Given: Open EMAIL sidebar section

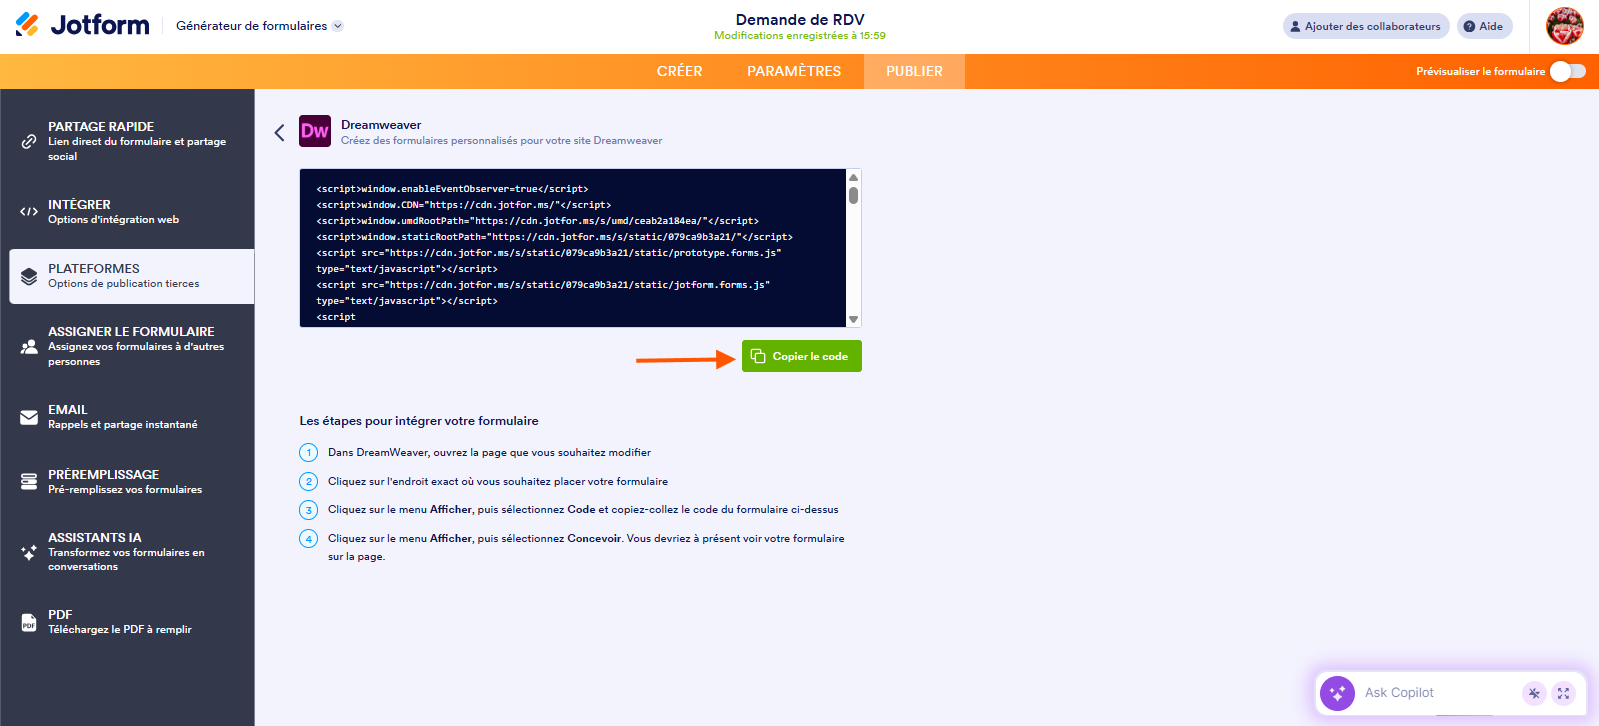Looking at the screenshot, I should coord(132,417).
